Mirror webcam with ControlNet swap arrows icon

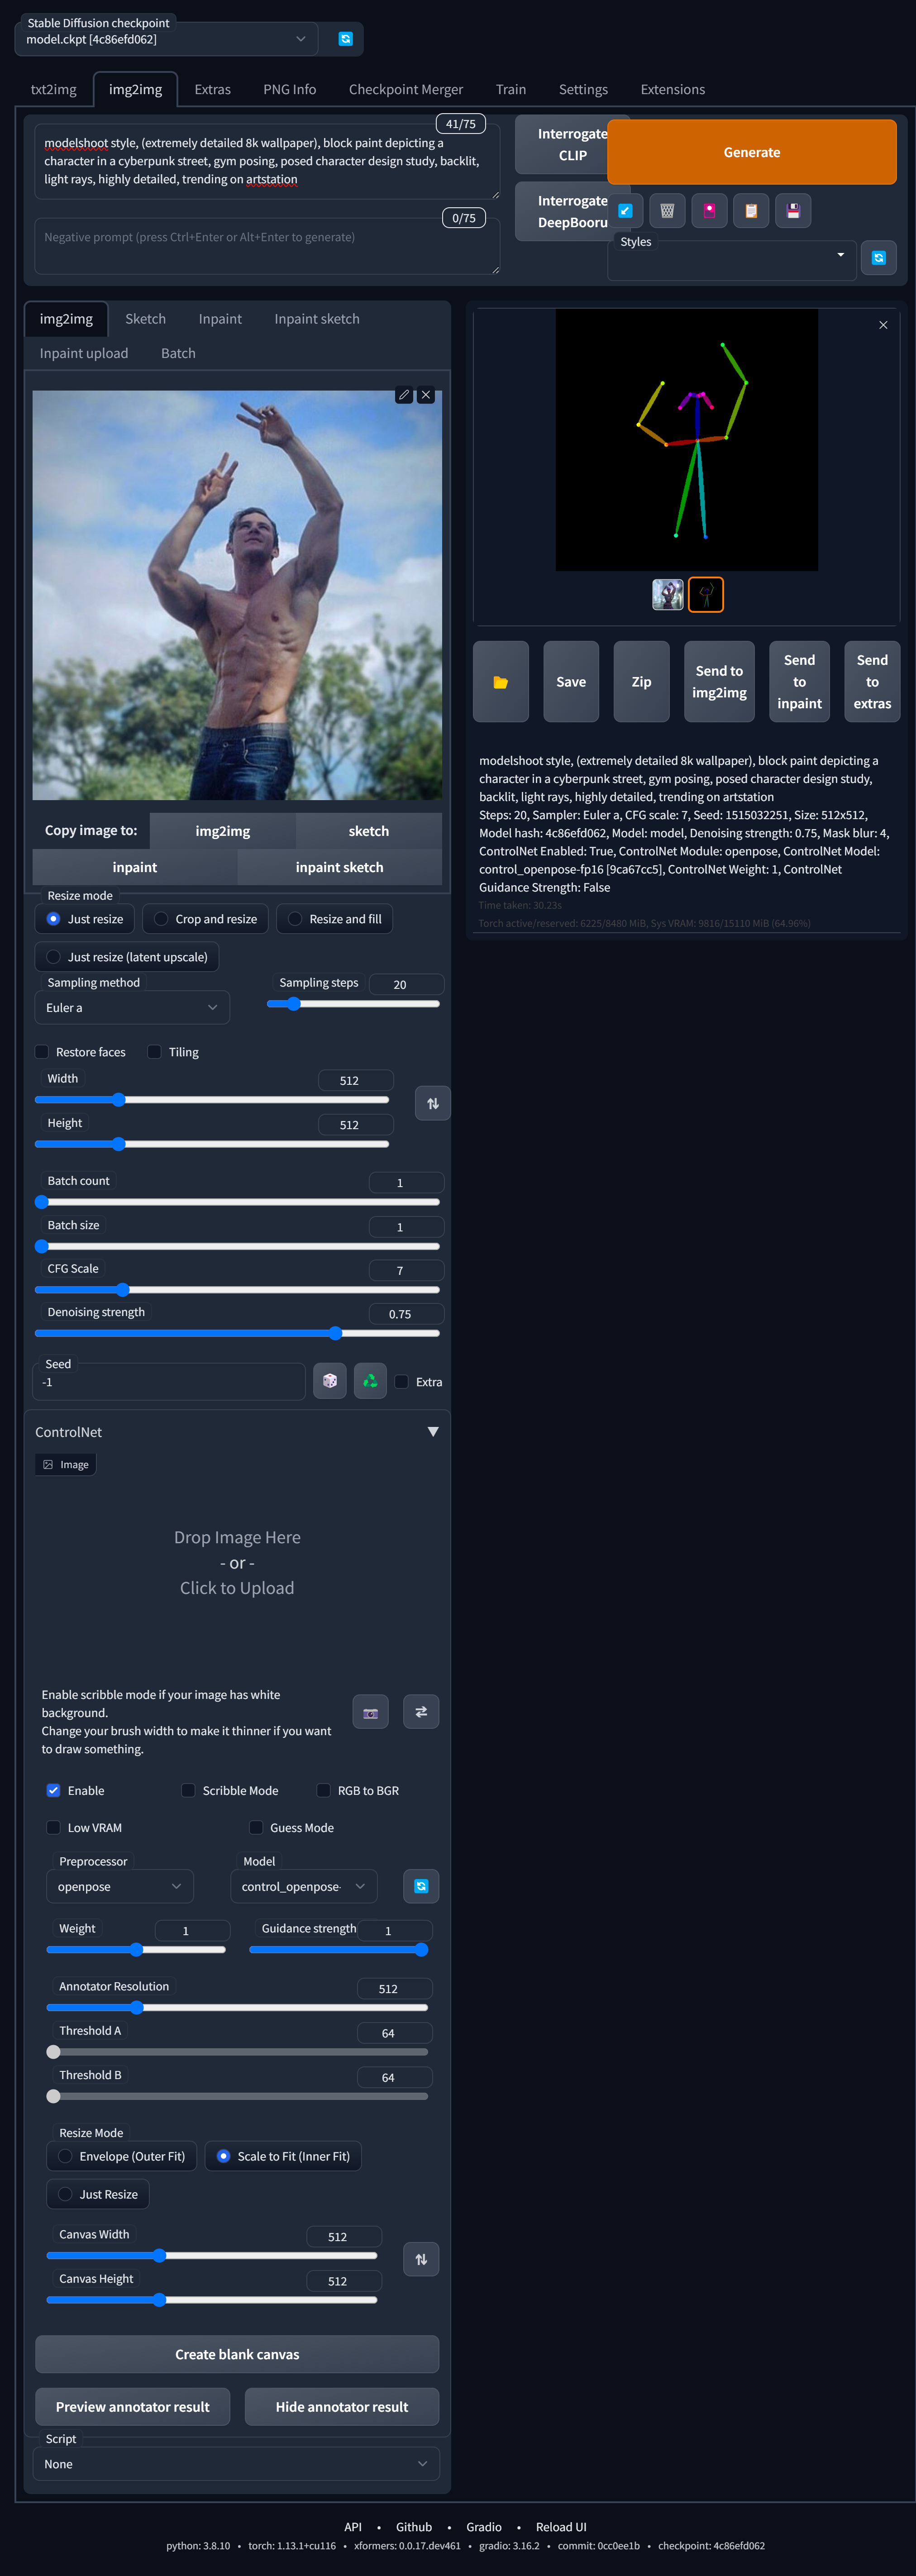pos(421,1712)
